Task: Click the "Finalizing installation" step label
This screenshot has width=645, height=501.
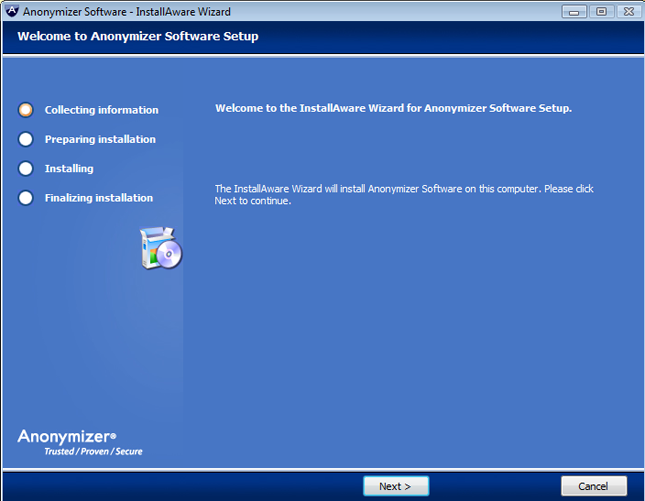Action: click(99, 197)
